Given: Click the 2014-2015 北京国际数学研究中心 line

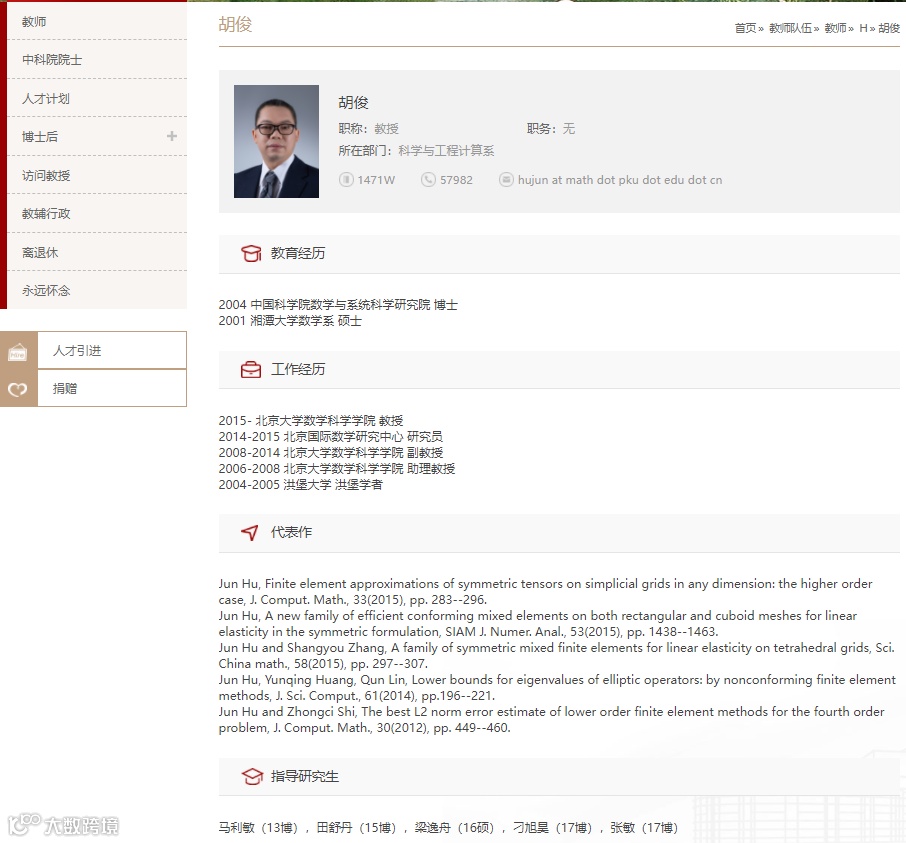Looking at the screenshot, I should (331, 436).
